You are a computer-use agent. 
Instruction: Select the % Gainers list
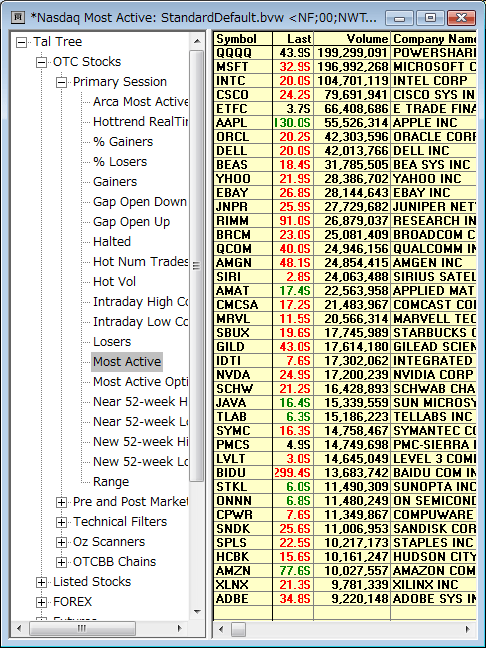tap(123, 142)
